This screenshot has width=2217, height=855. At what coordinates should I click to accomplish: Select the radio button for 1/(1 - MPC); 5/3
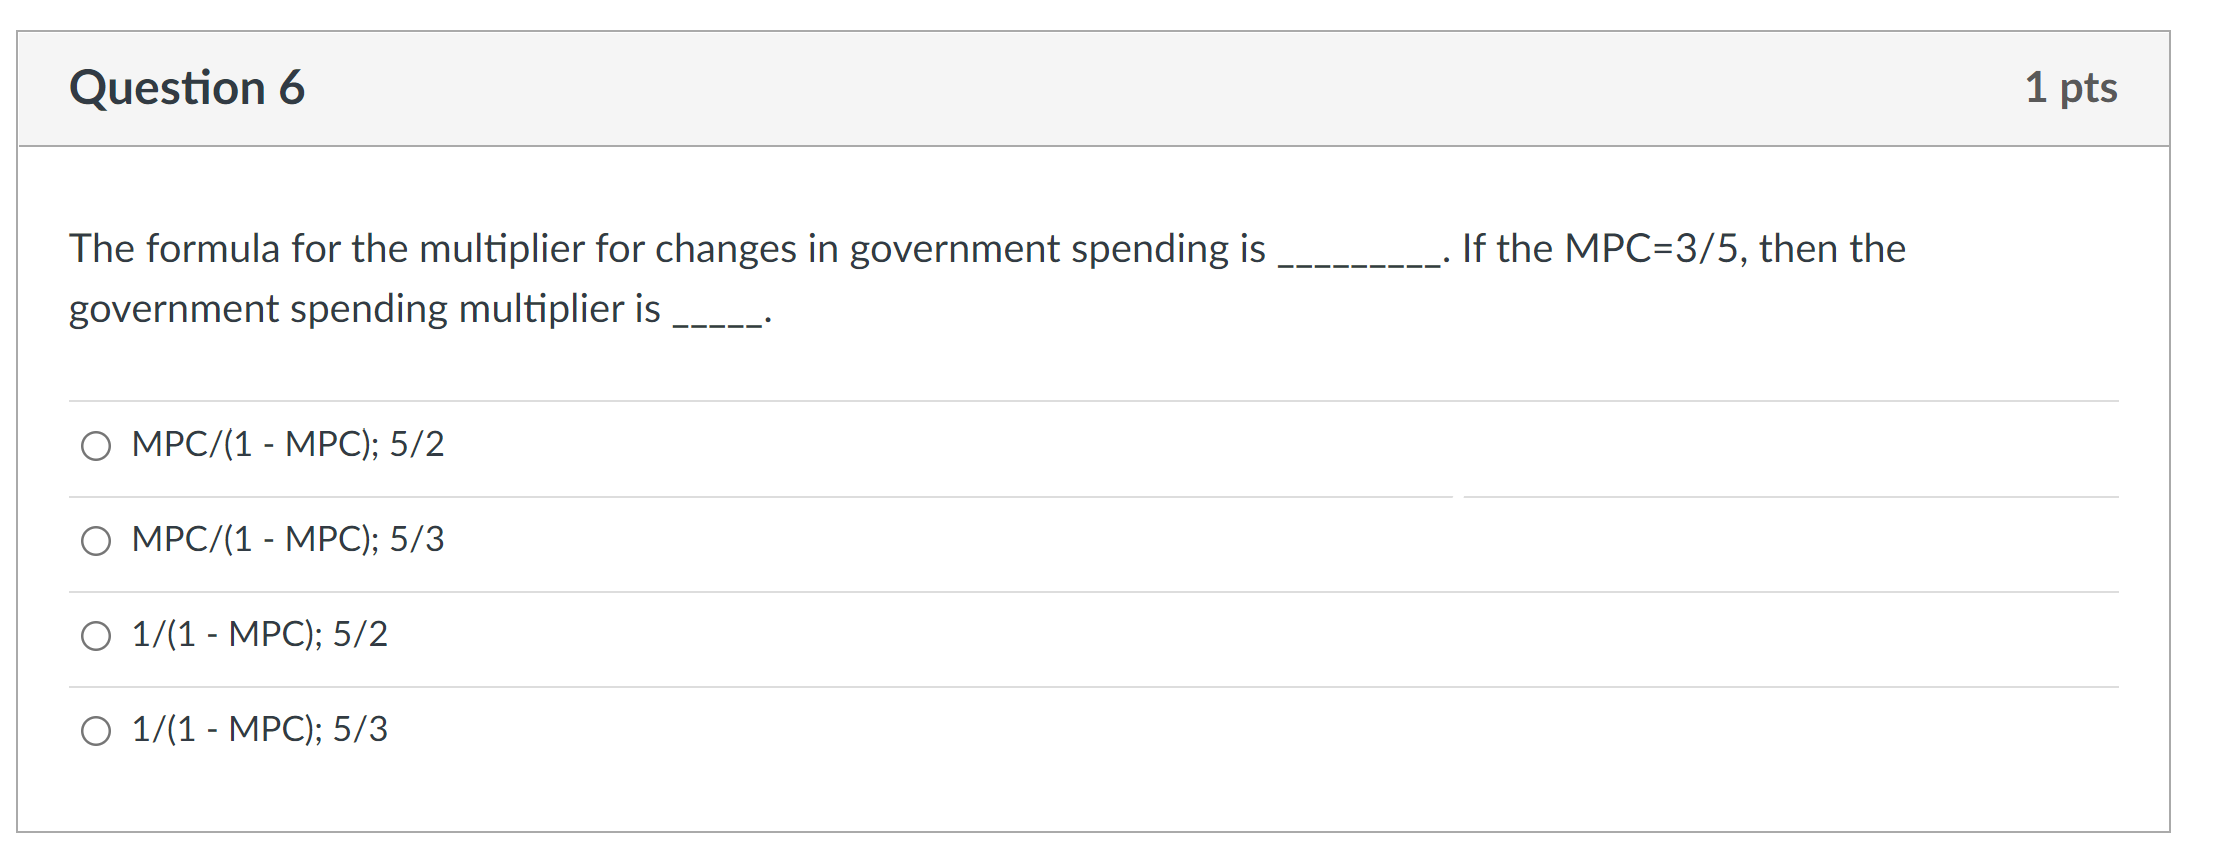click(x=97, y=730)
